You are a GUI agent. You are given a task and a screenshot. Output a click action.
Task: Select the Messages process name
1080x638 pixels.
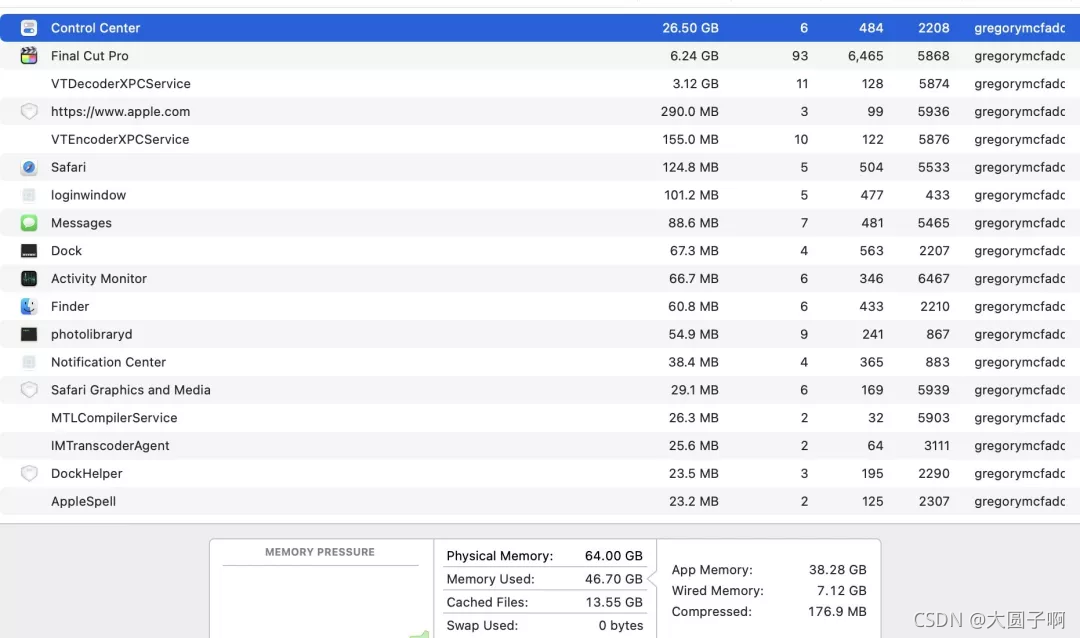tap(81, 223)
